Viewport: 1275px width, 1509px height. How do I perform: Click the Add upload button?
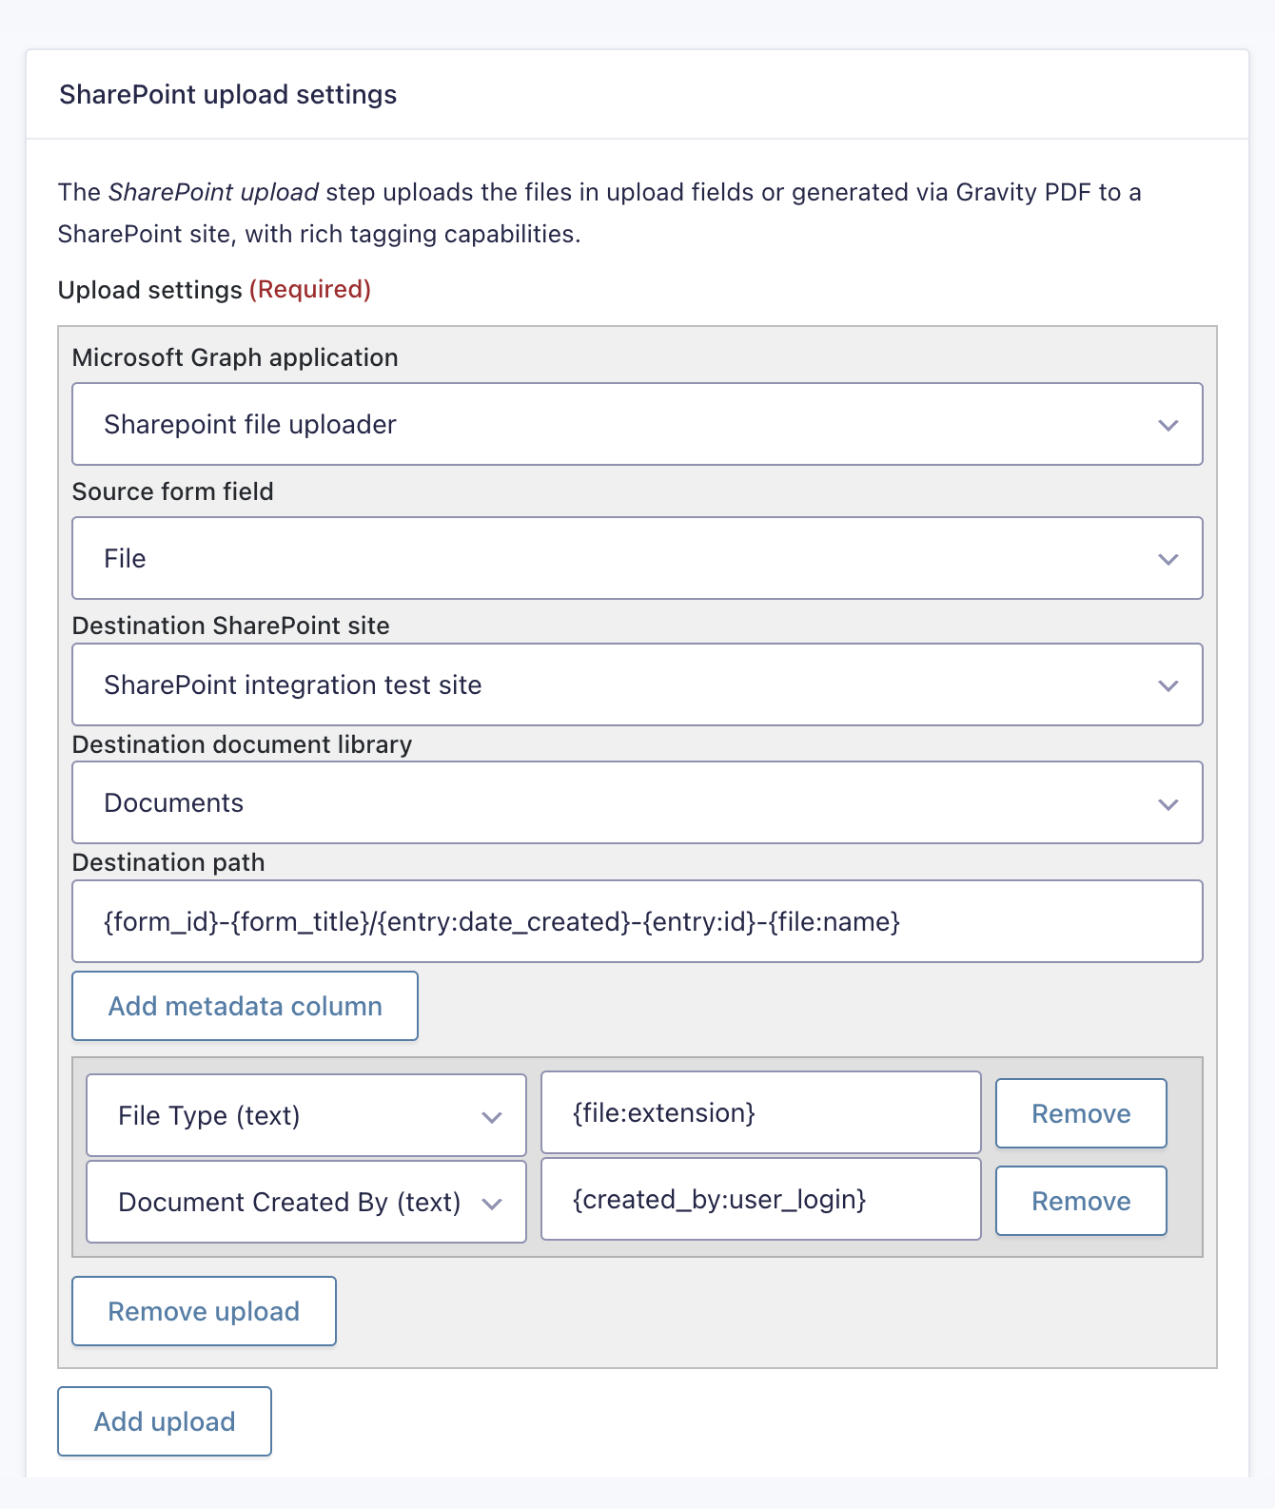(x=164, y=1421)
